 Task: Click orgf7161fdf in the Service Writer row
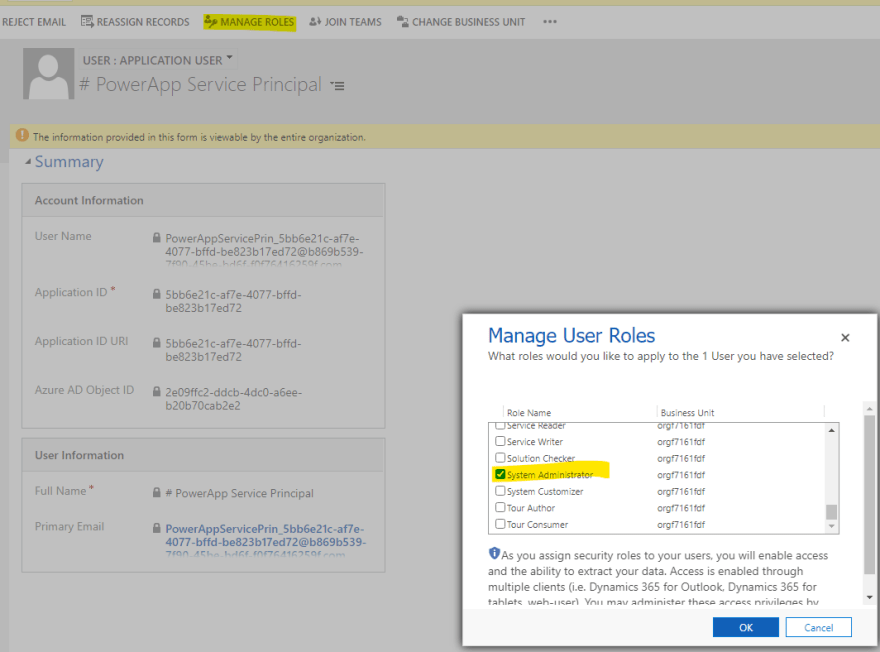click(x=681, y=442)
